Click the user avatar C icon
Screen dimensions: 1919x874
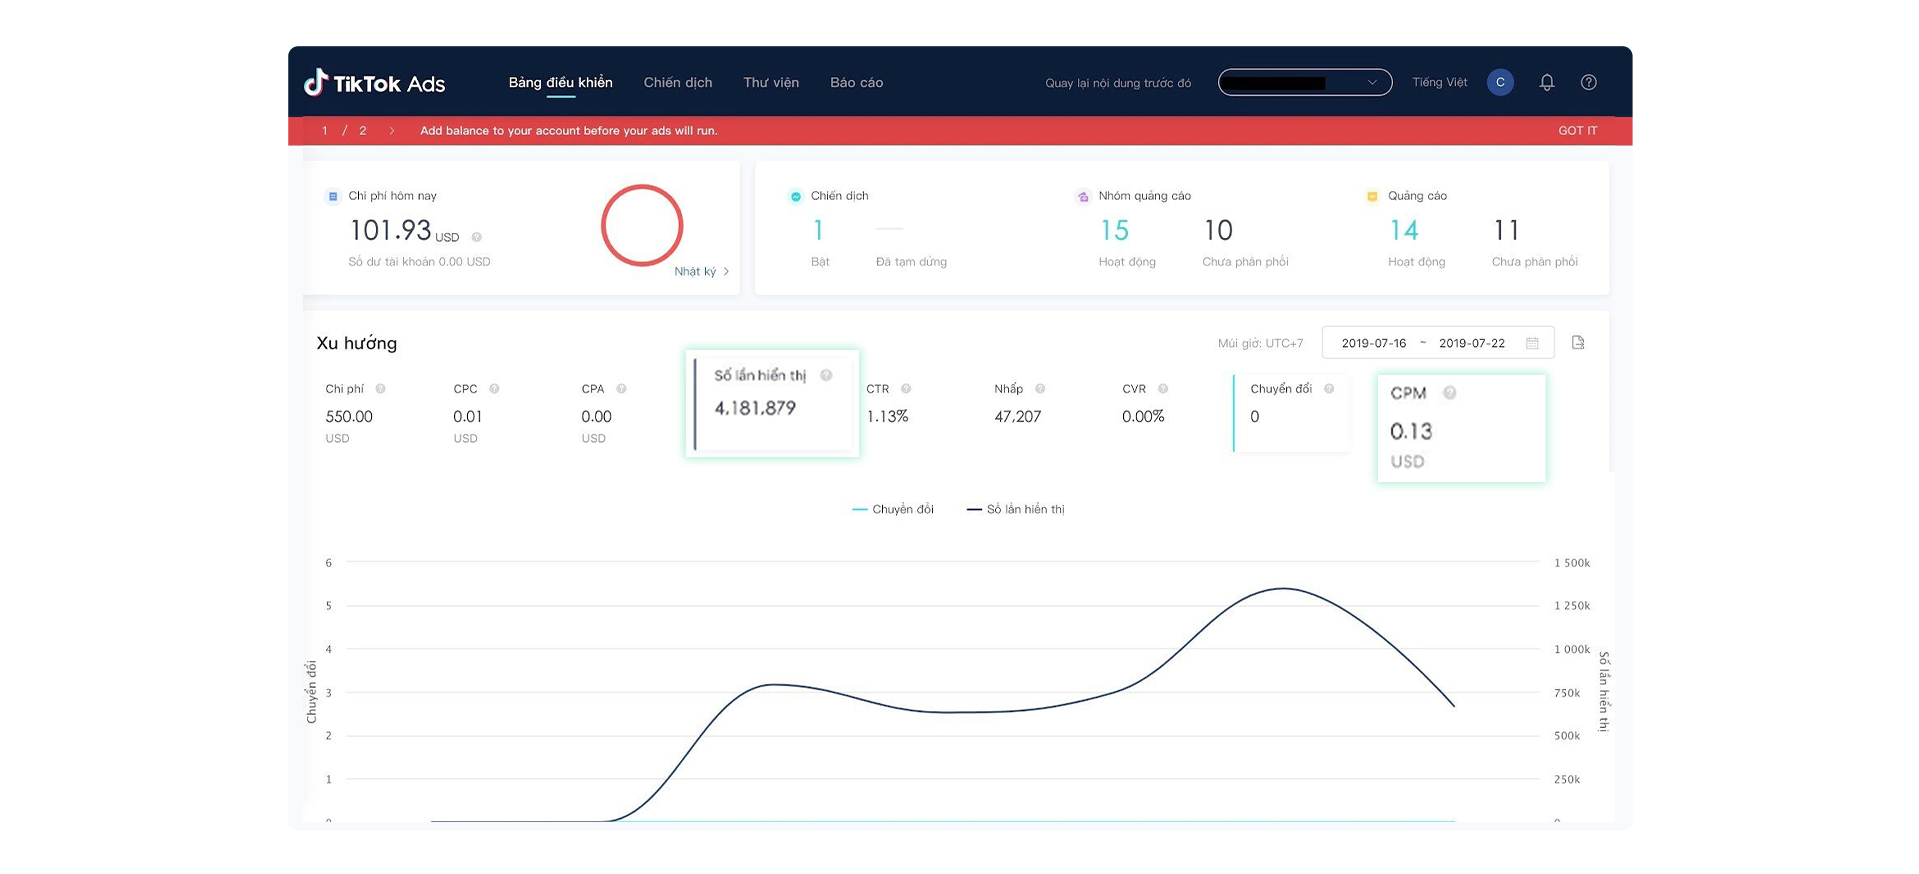[1499, 83]
